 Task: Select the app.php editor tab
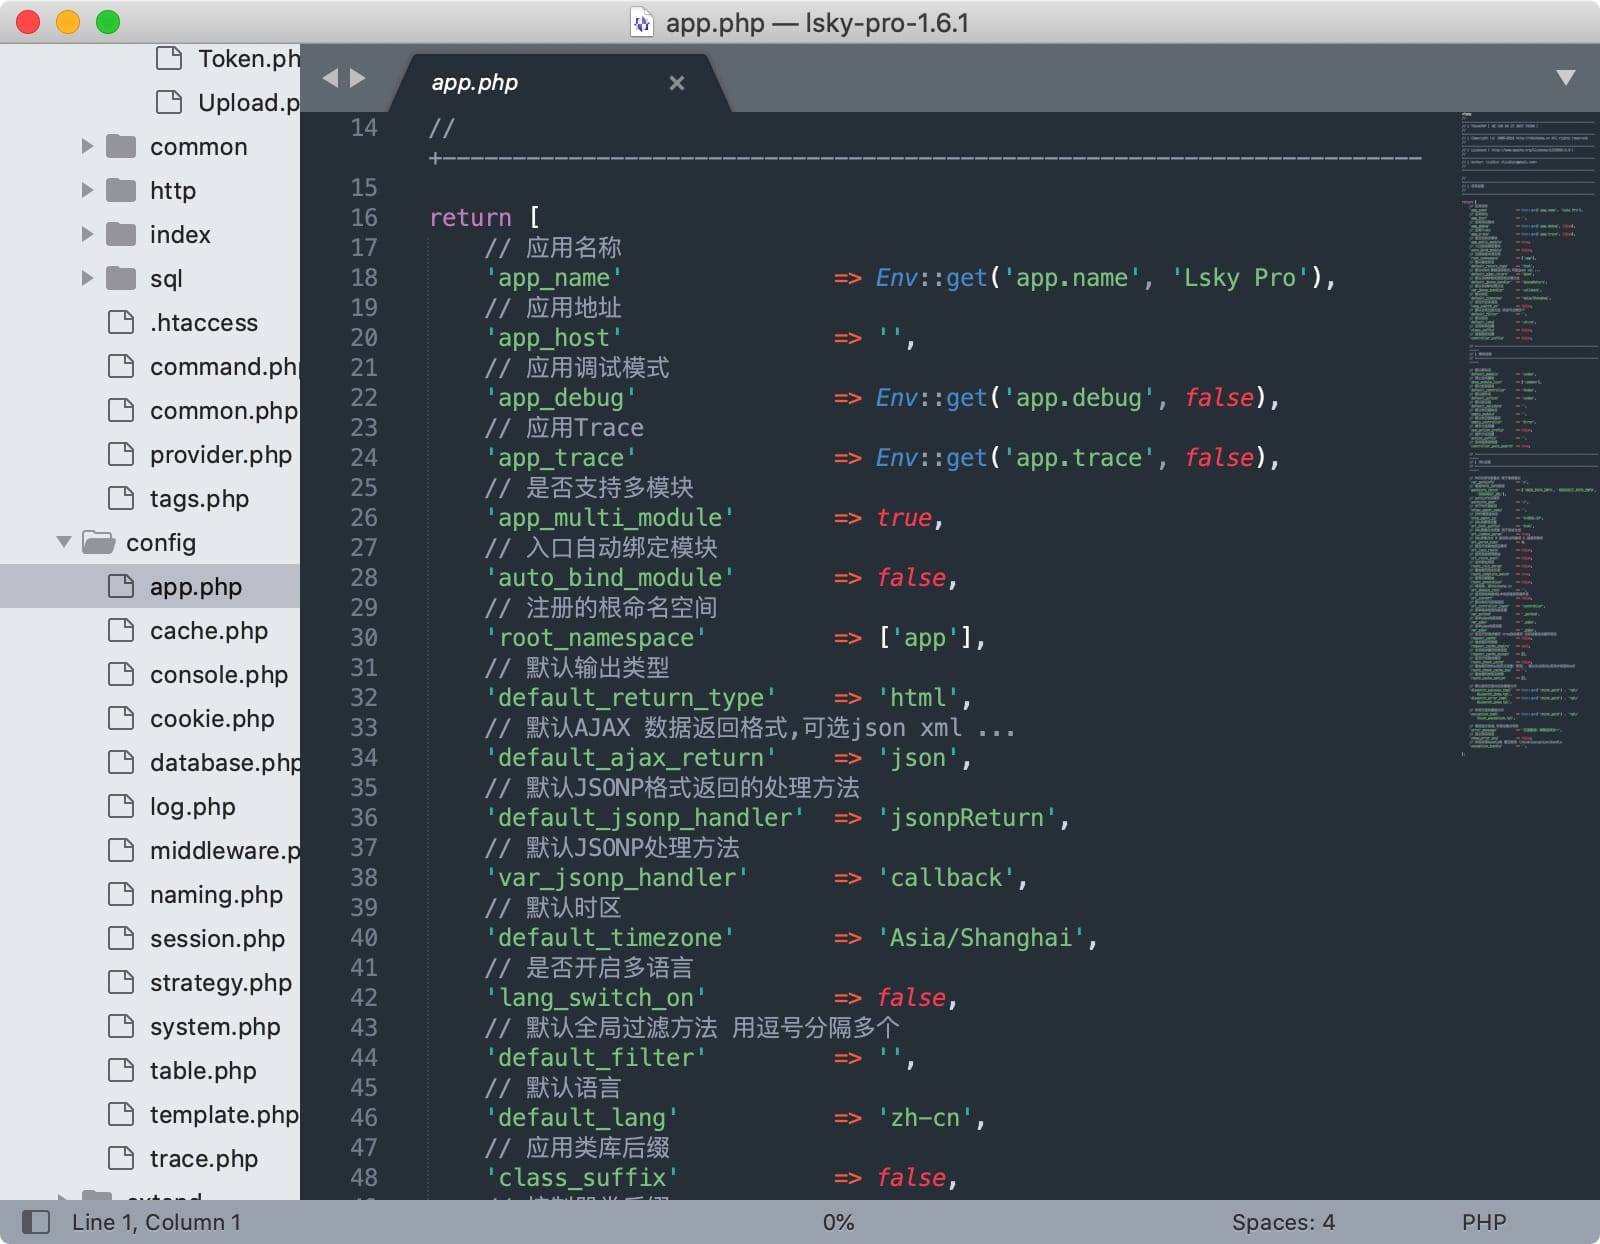(x=475, y=83)
